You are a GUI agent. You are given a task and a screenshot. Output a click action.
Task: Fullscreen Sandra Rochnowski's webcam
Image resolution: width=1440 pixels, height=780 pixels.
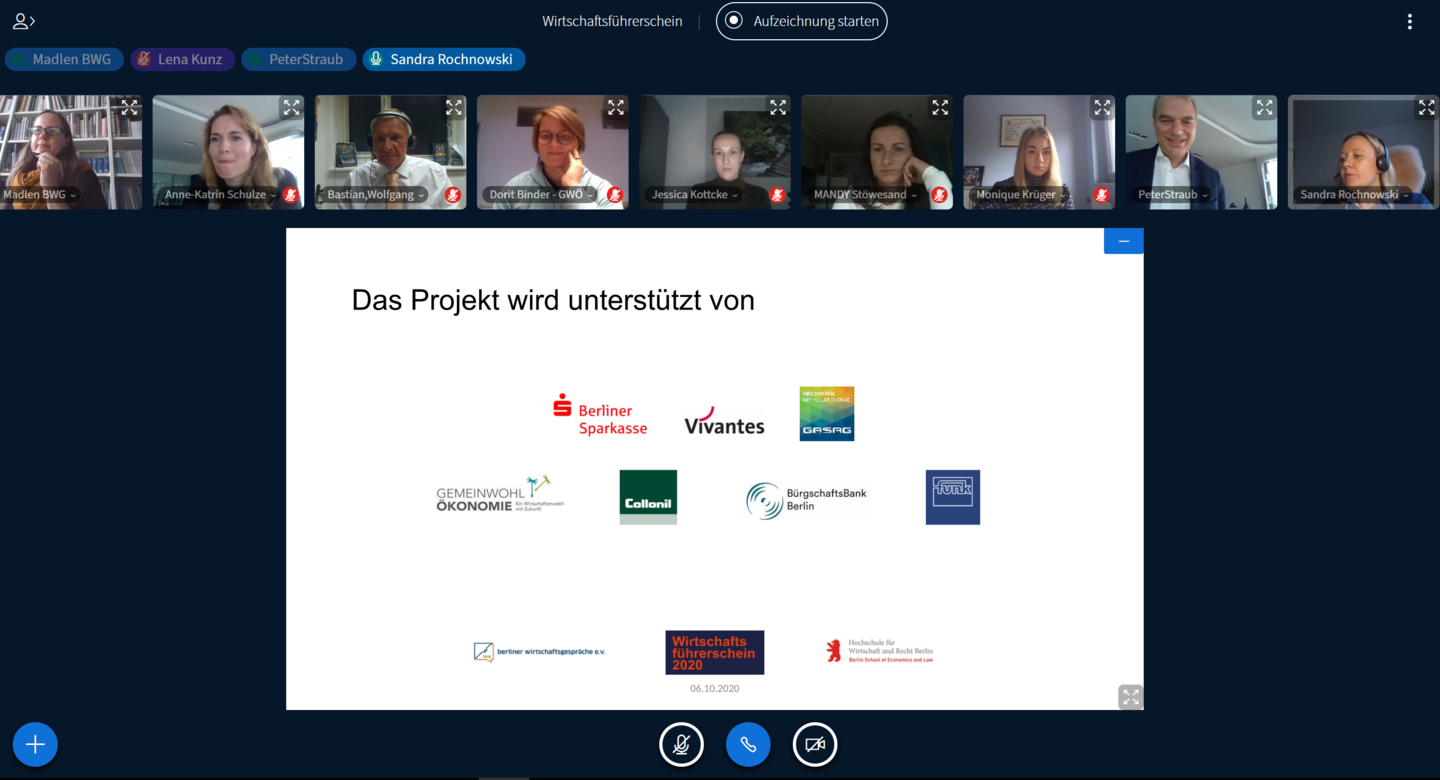(x=1426, y=107)
